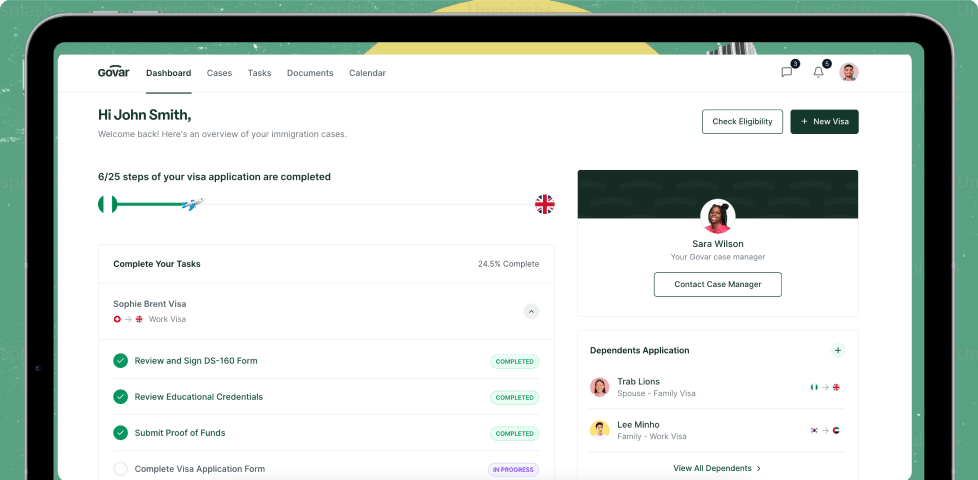Expand View All Dependents
Image resolution: width=978 pixels, height=480 pixels.
(x=717, y=468)
